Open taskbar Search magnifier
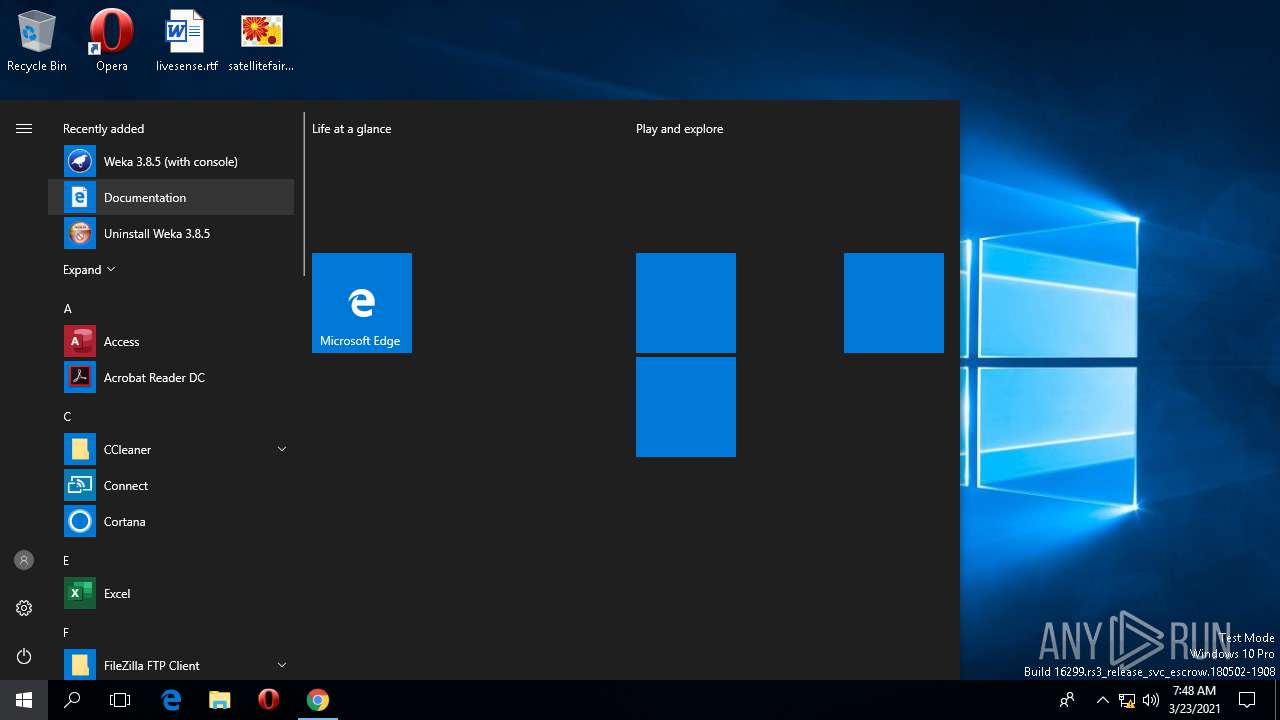Image resolution: width=1280 pixels, height=720 pixels. 72,700
